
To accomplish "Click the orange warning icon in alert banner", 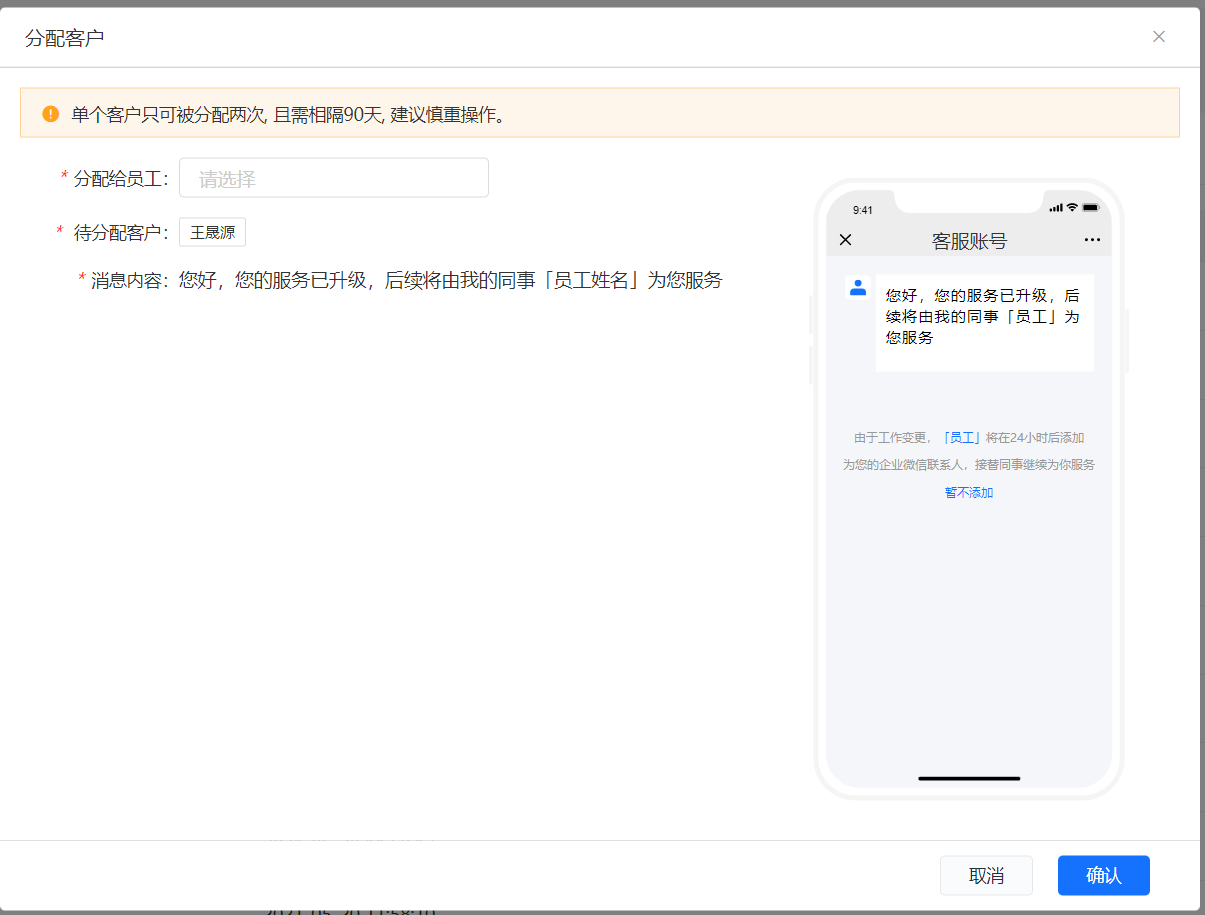I will pyautogui.click(x=51, y=114).
